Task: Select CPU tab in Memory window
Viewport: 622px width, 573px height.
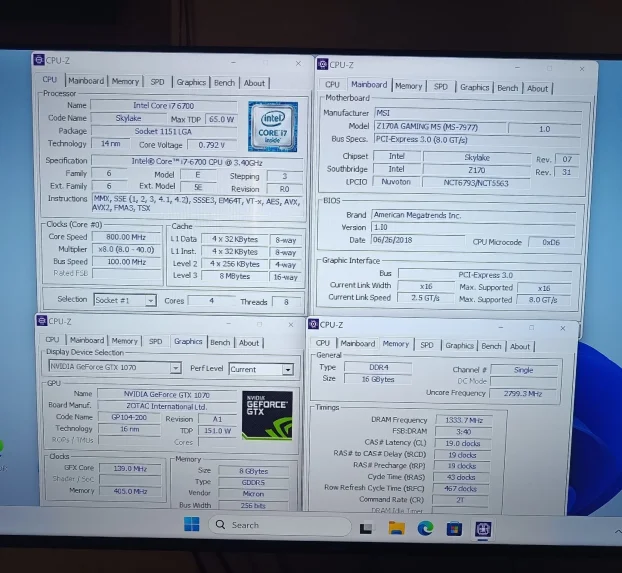Action: pyautogui.click(x=323, y=343)
